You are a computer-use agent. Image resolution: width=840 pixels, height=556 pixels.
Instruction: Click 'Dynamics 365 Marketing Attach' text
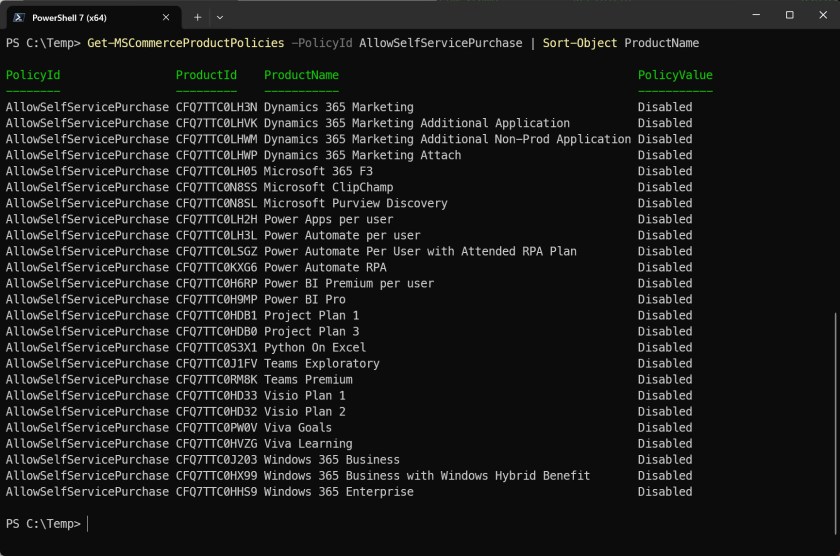(x=362, y=155)
